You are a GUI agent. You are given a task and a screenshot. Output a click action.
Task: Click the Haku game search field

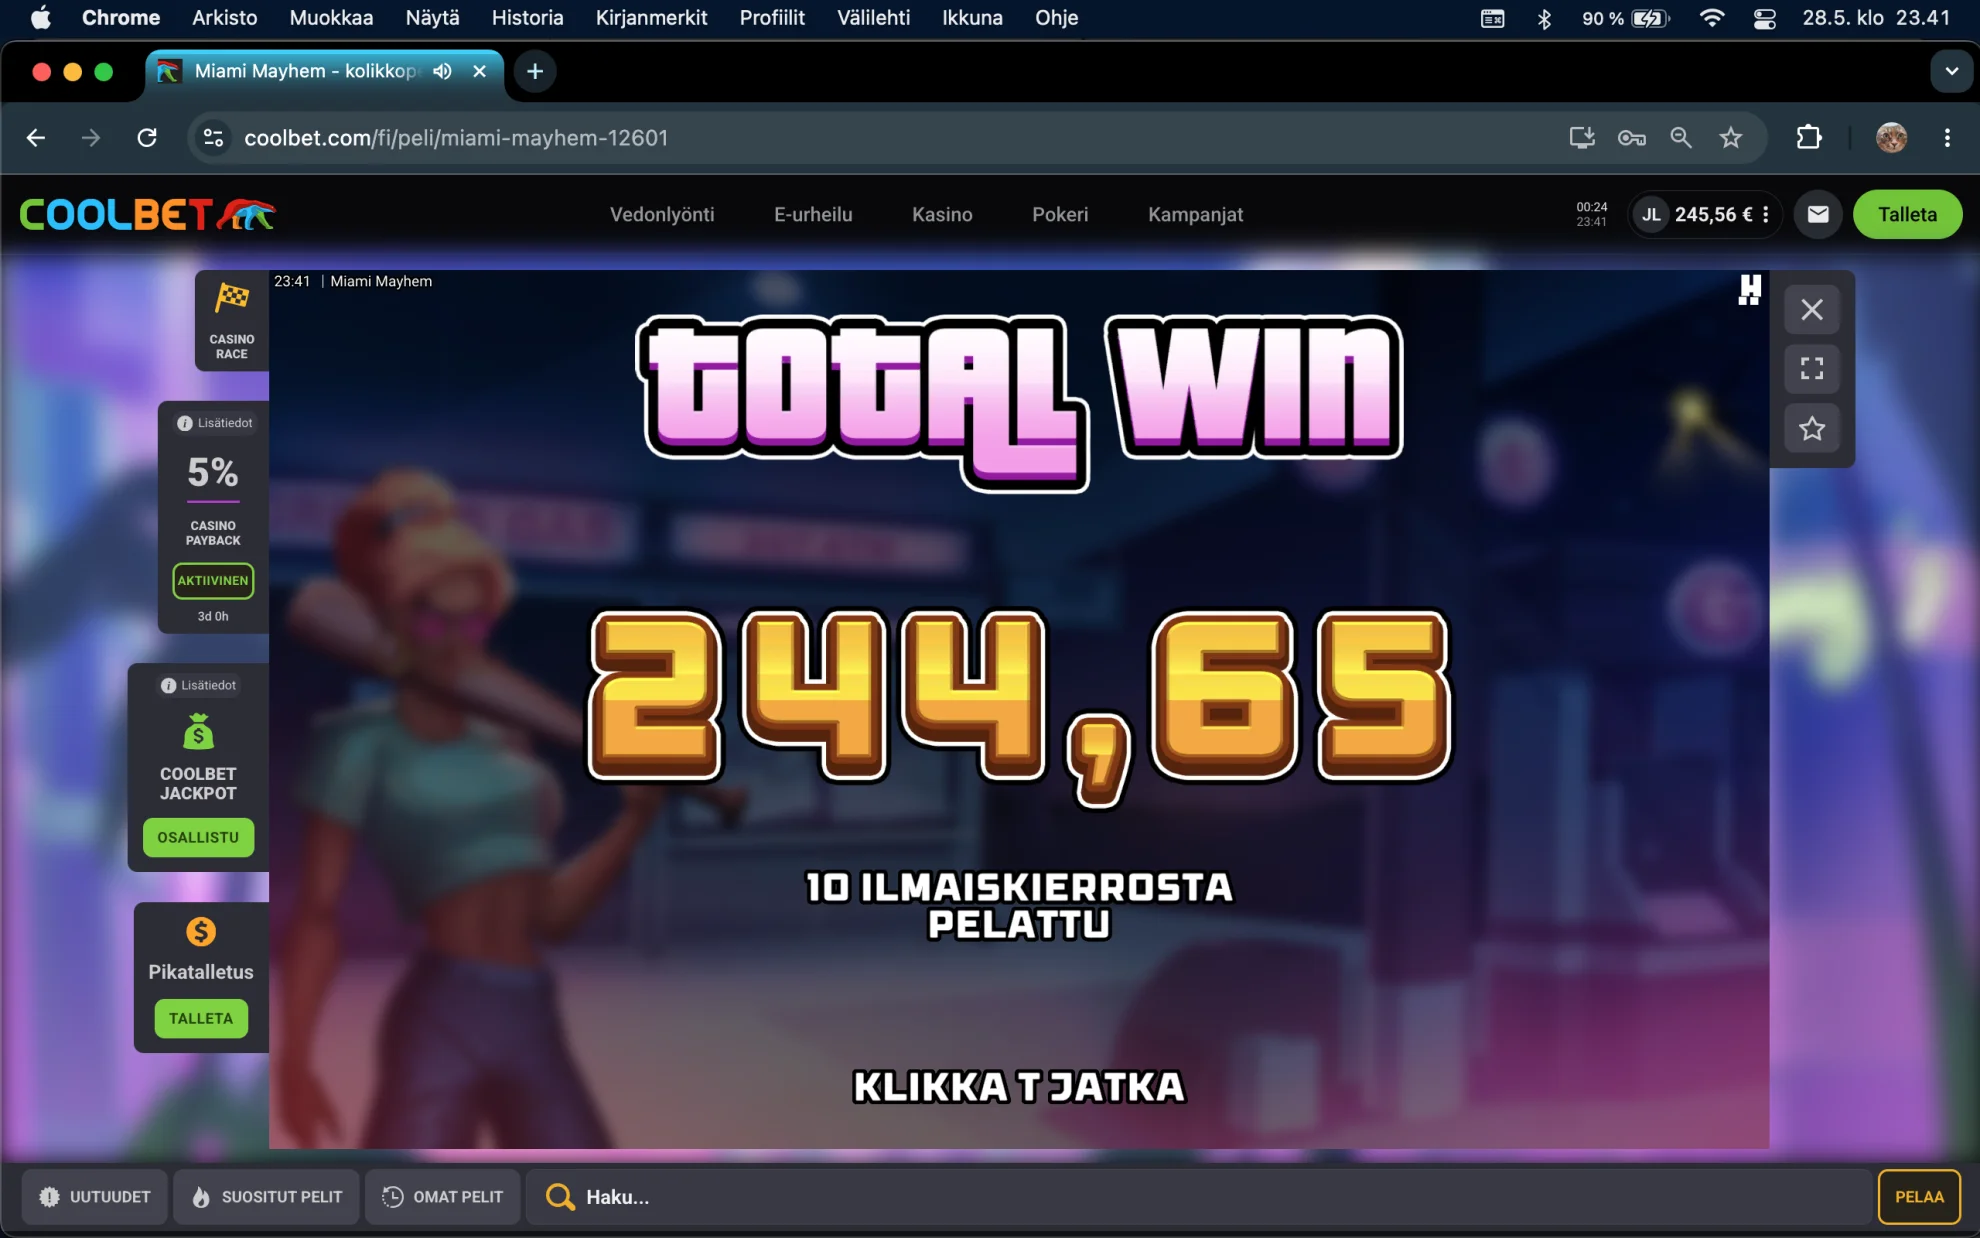[1198, 1197]
